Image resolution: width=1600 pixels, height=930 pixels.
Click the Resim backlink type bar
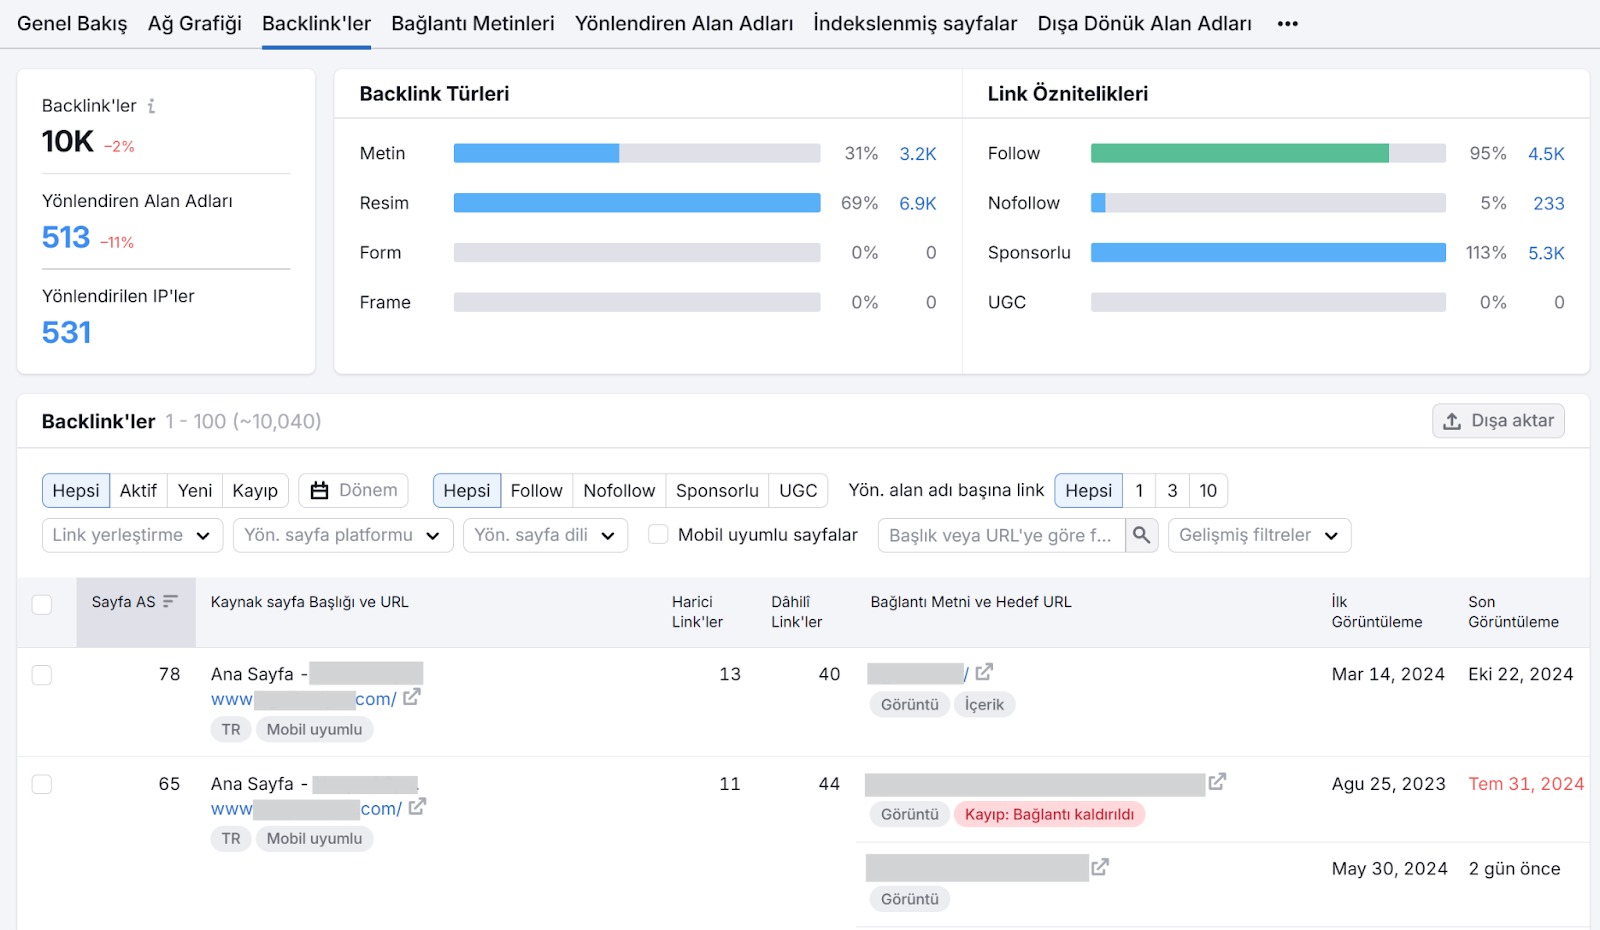637,203
